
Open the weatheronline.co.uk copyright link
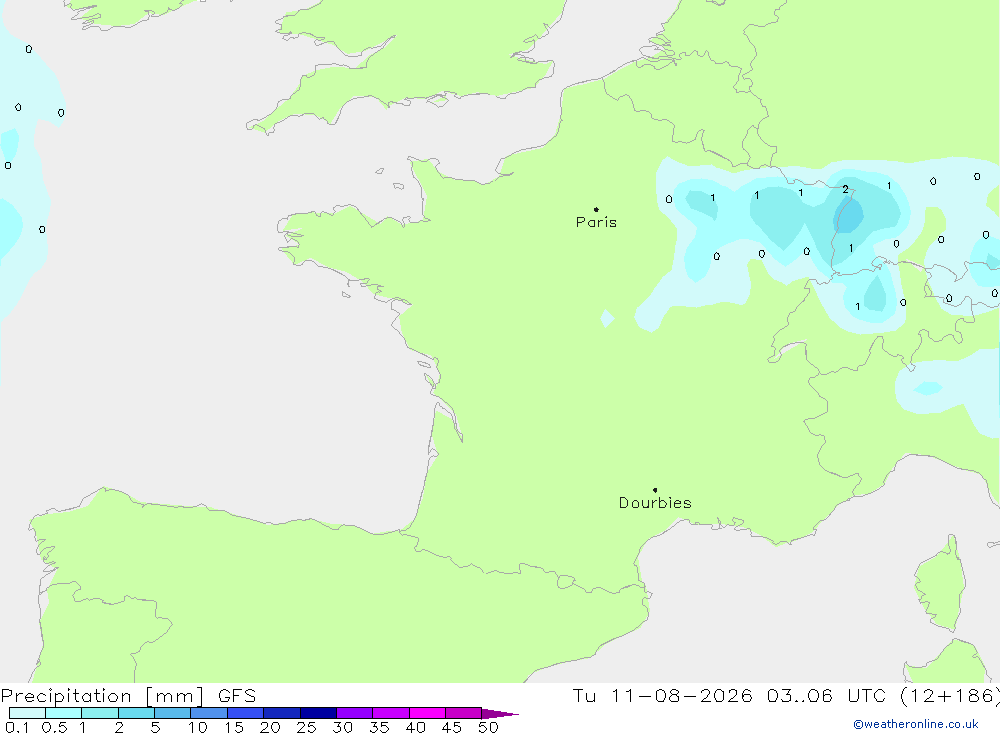[x=916, y=724]
